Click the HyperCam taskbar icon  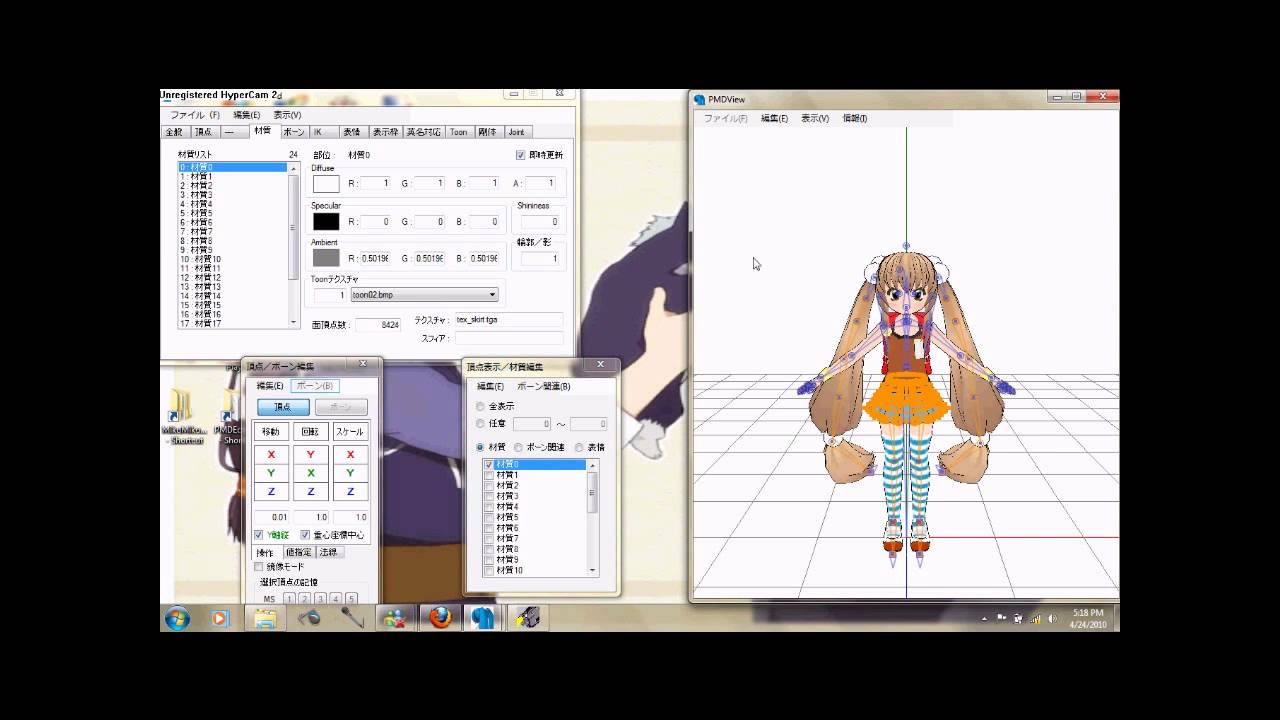coord(527,618)
